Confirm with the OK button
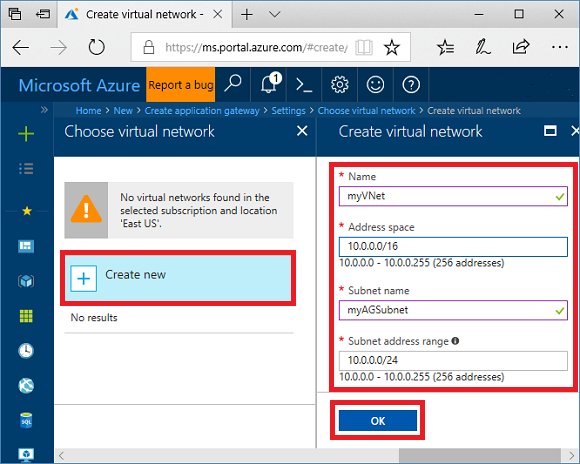This screenshot has width=580, height=464. pyautogui.click(x=378, y=421)
